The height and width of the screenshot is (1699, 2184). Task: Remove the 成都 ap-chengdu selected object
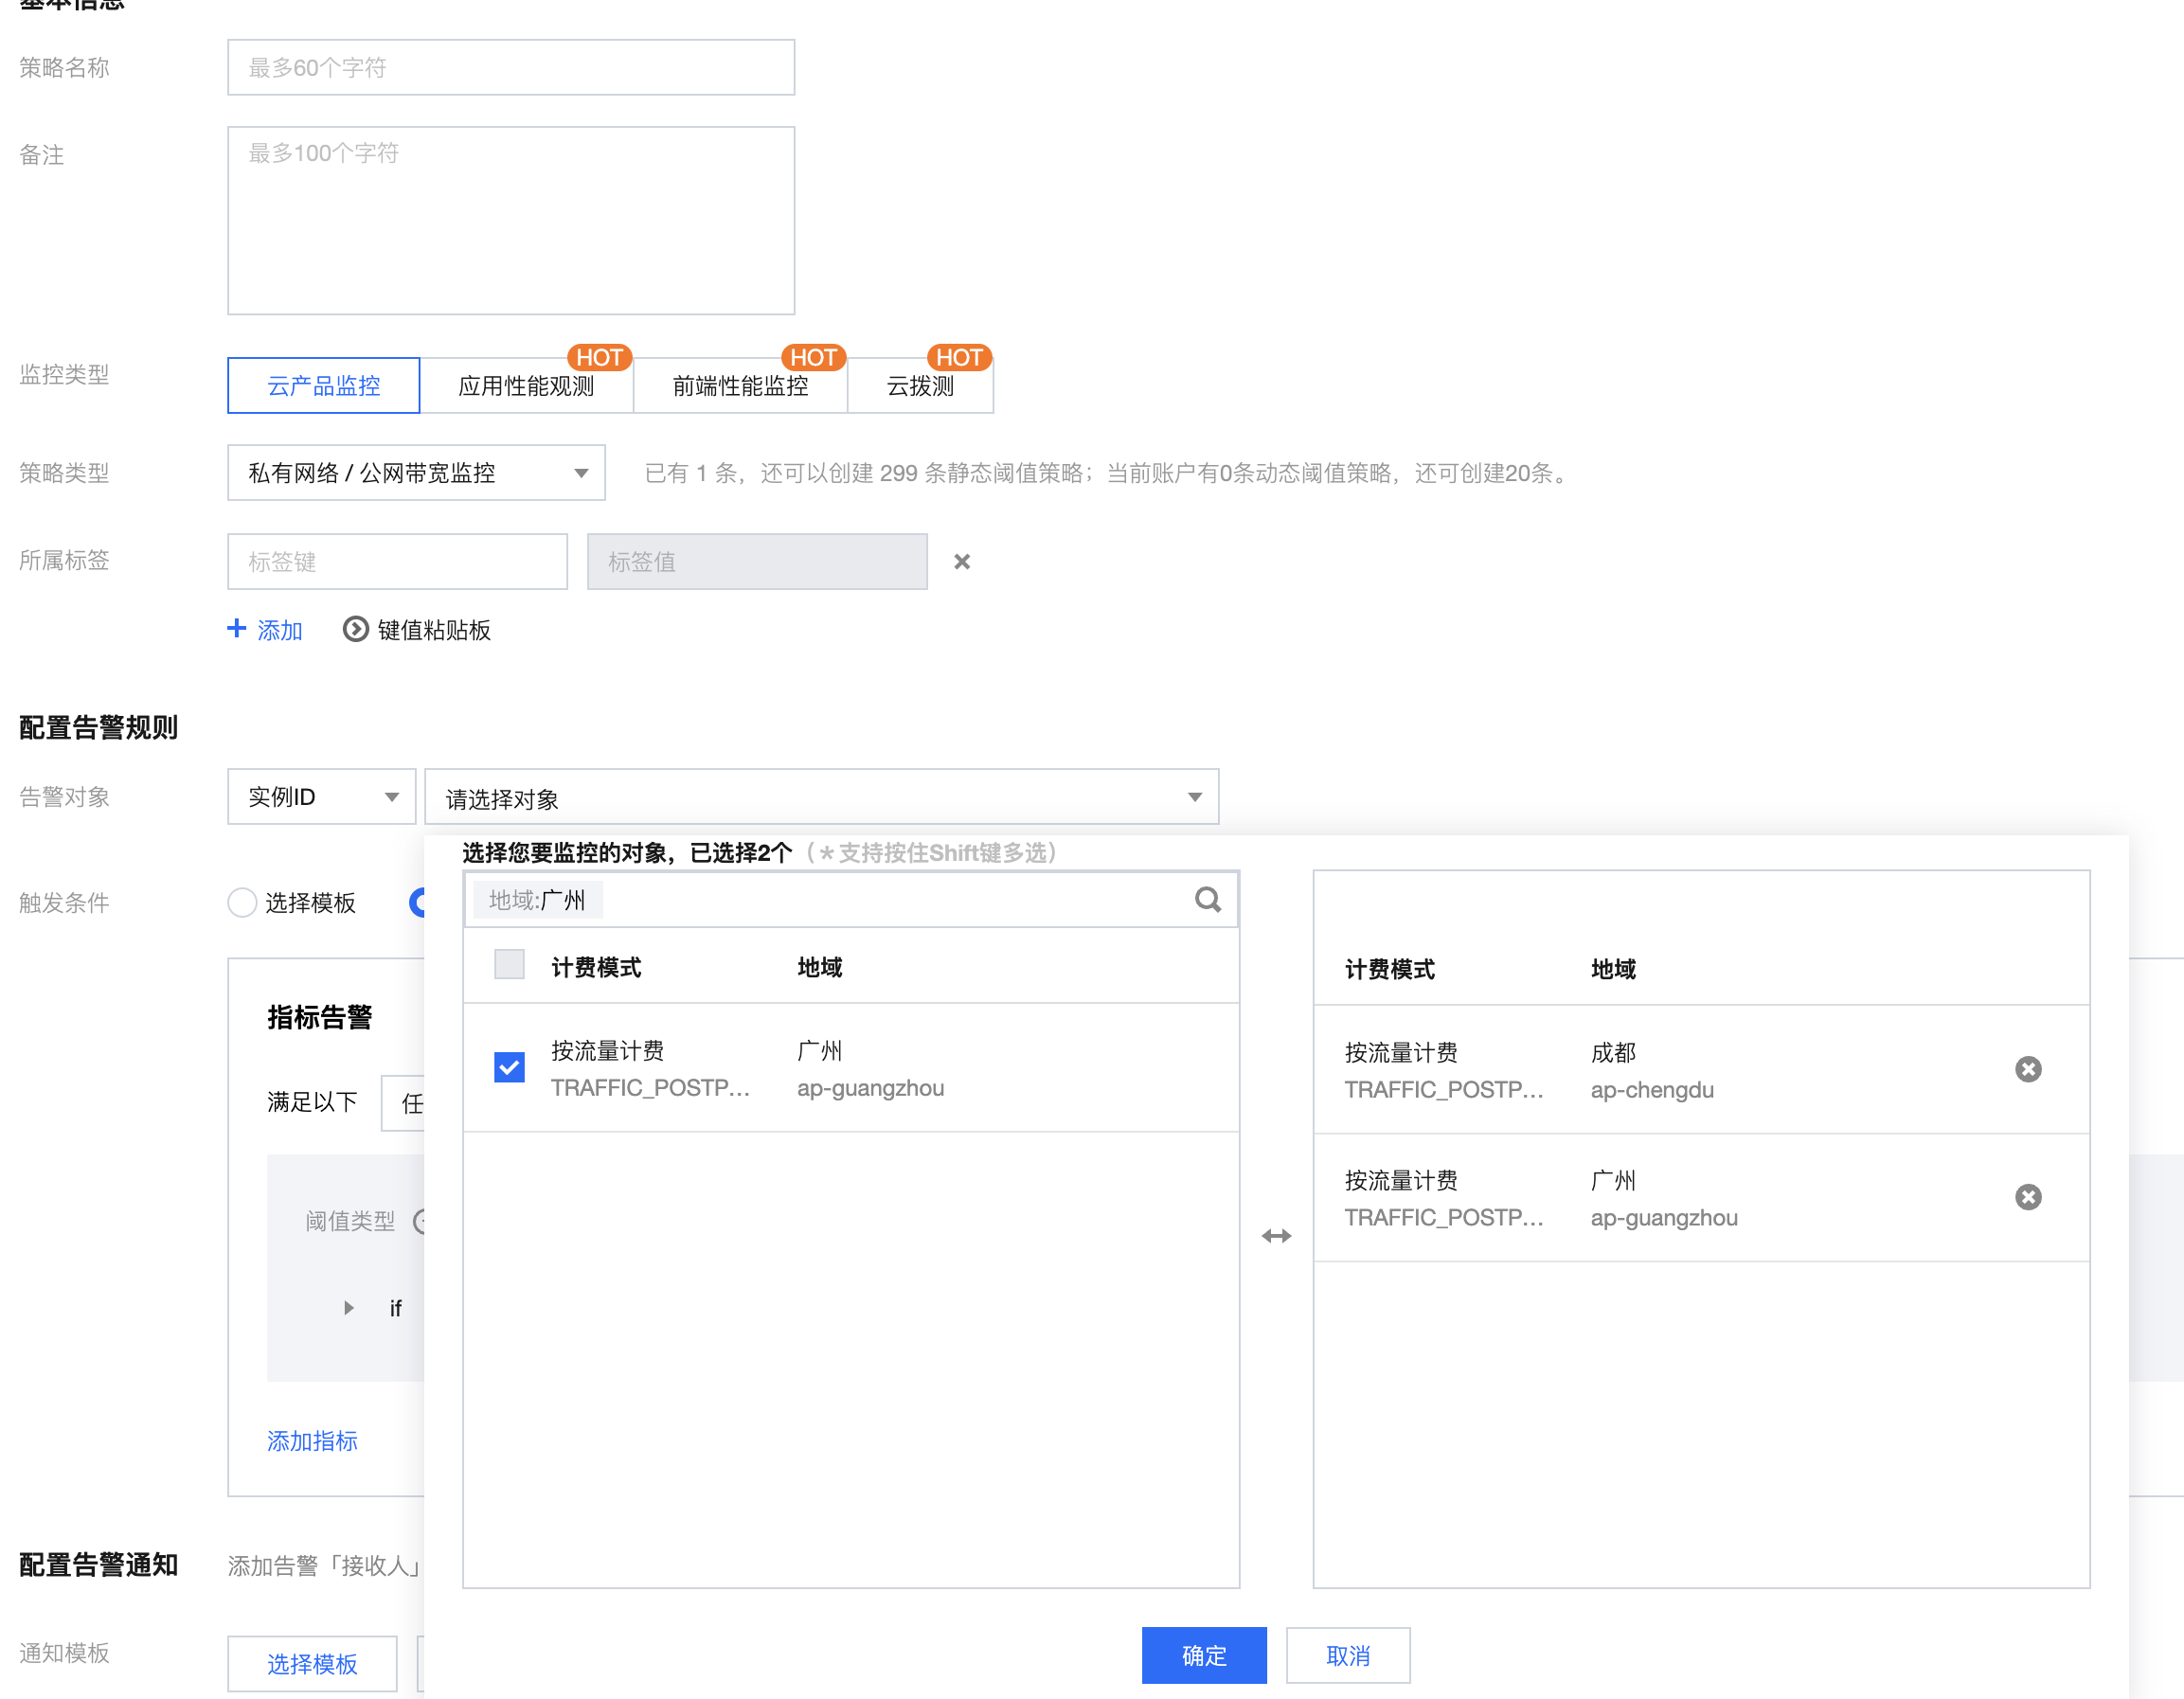[x=2027, y=1069]
